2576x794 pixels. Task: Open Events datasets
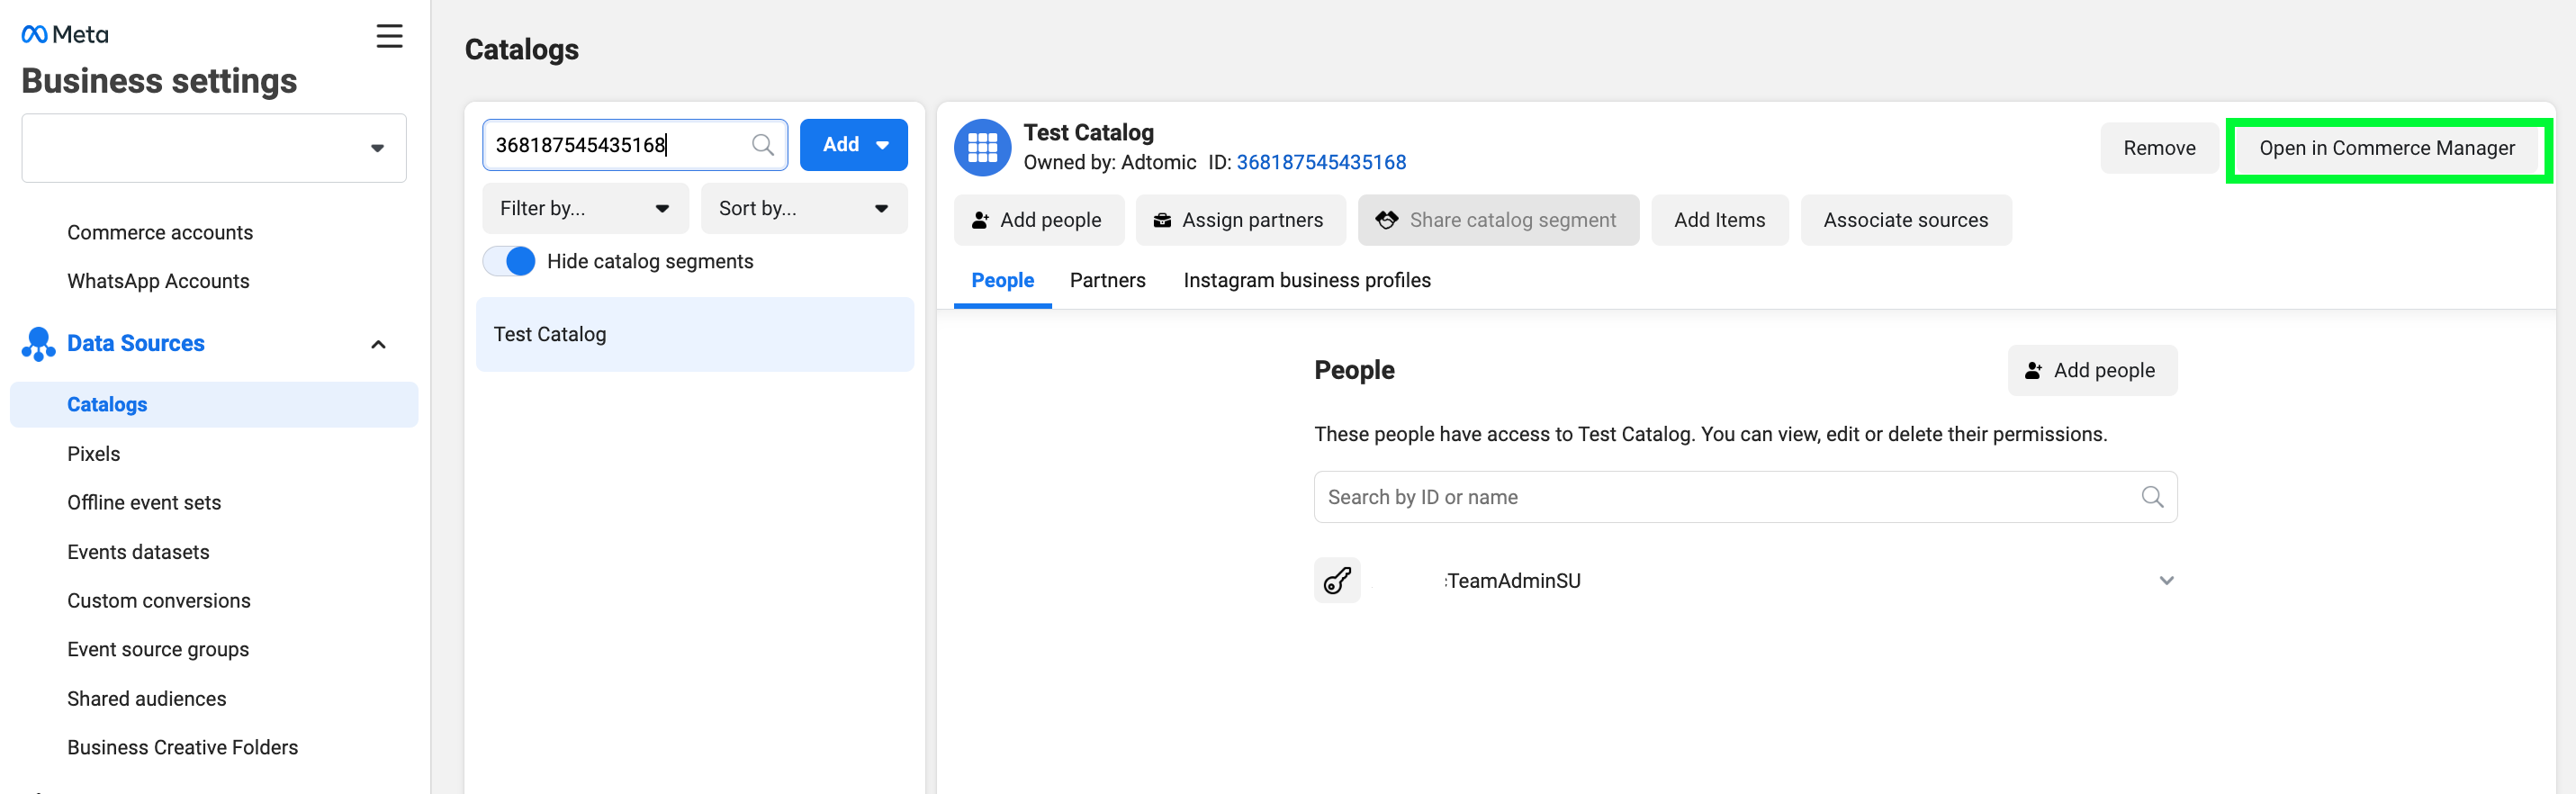click(x=138, y=552)
